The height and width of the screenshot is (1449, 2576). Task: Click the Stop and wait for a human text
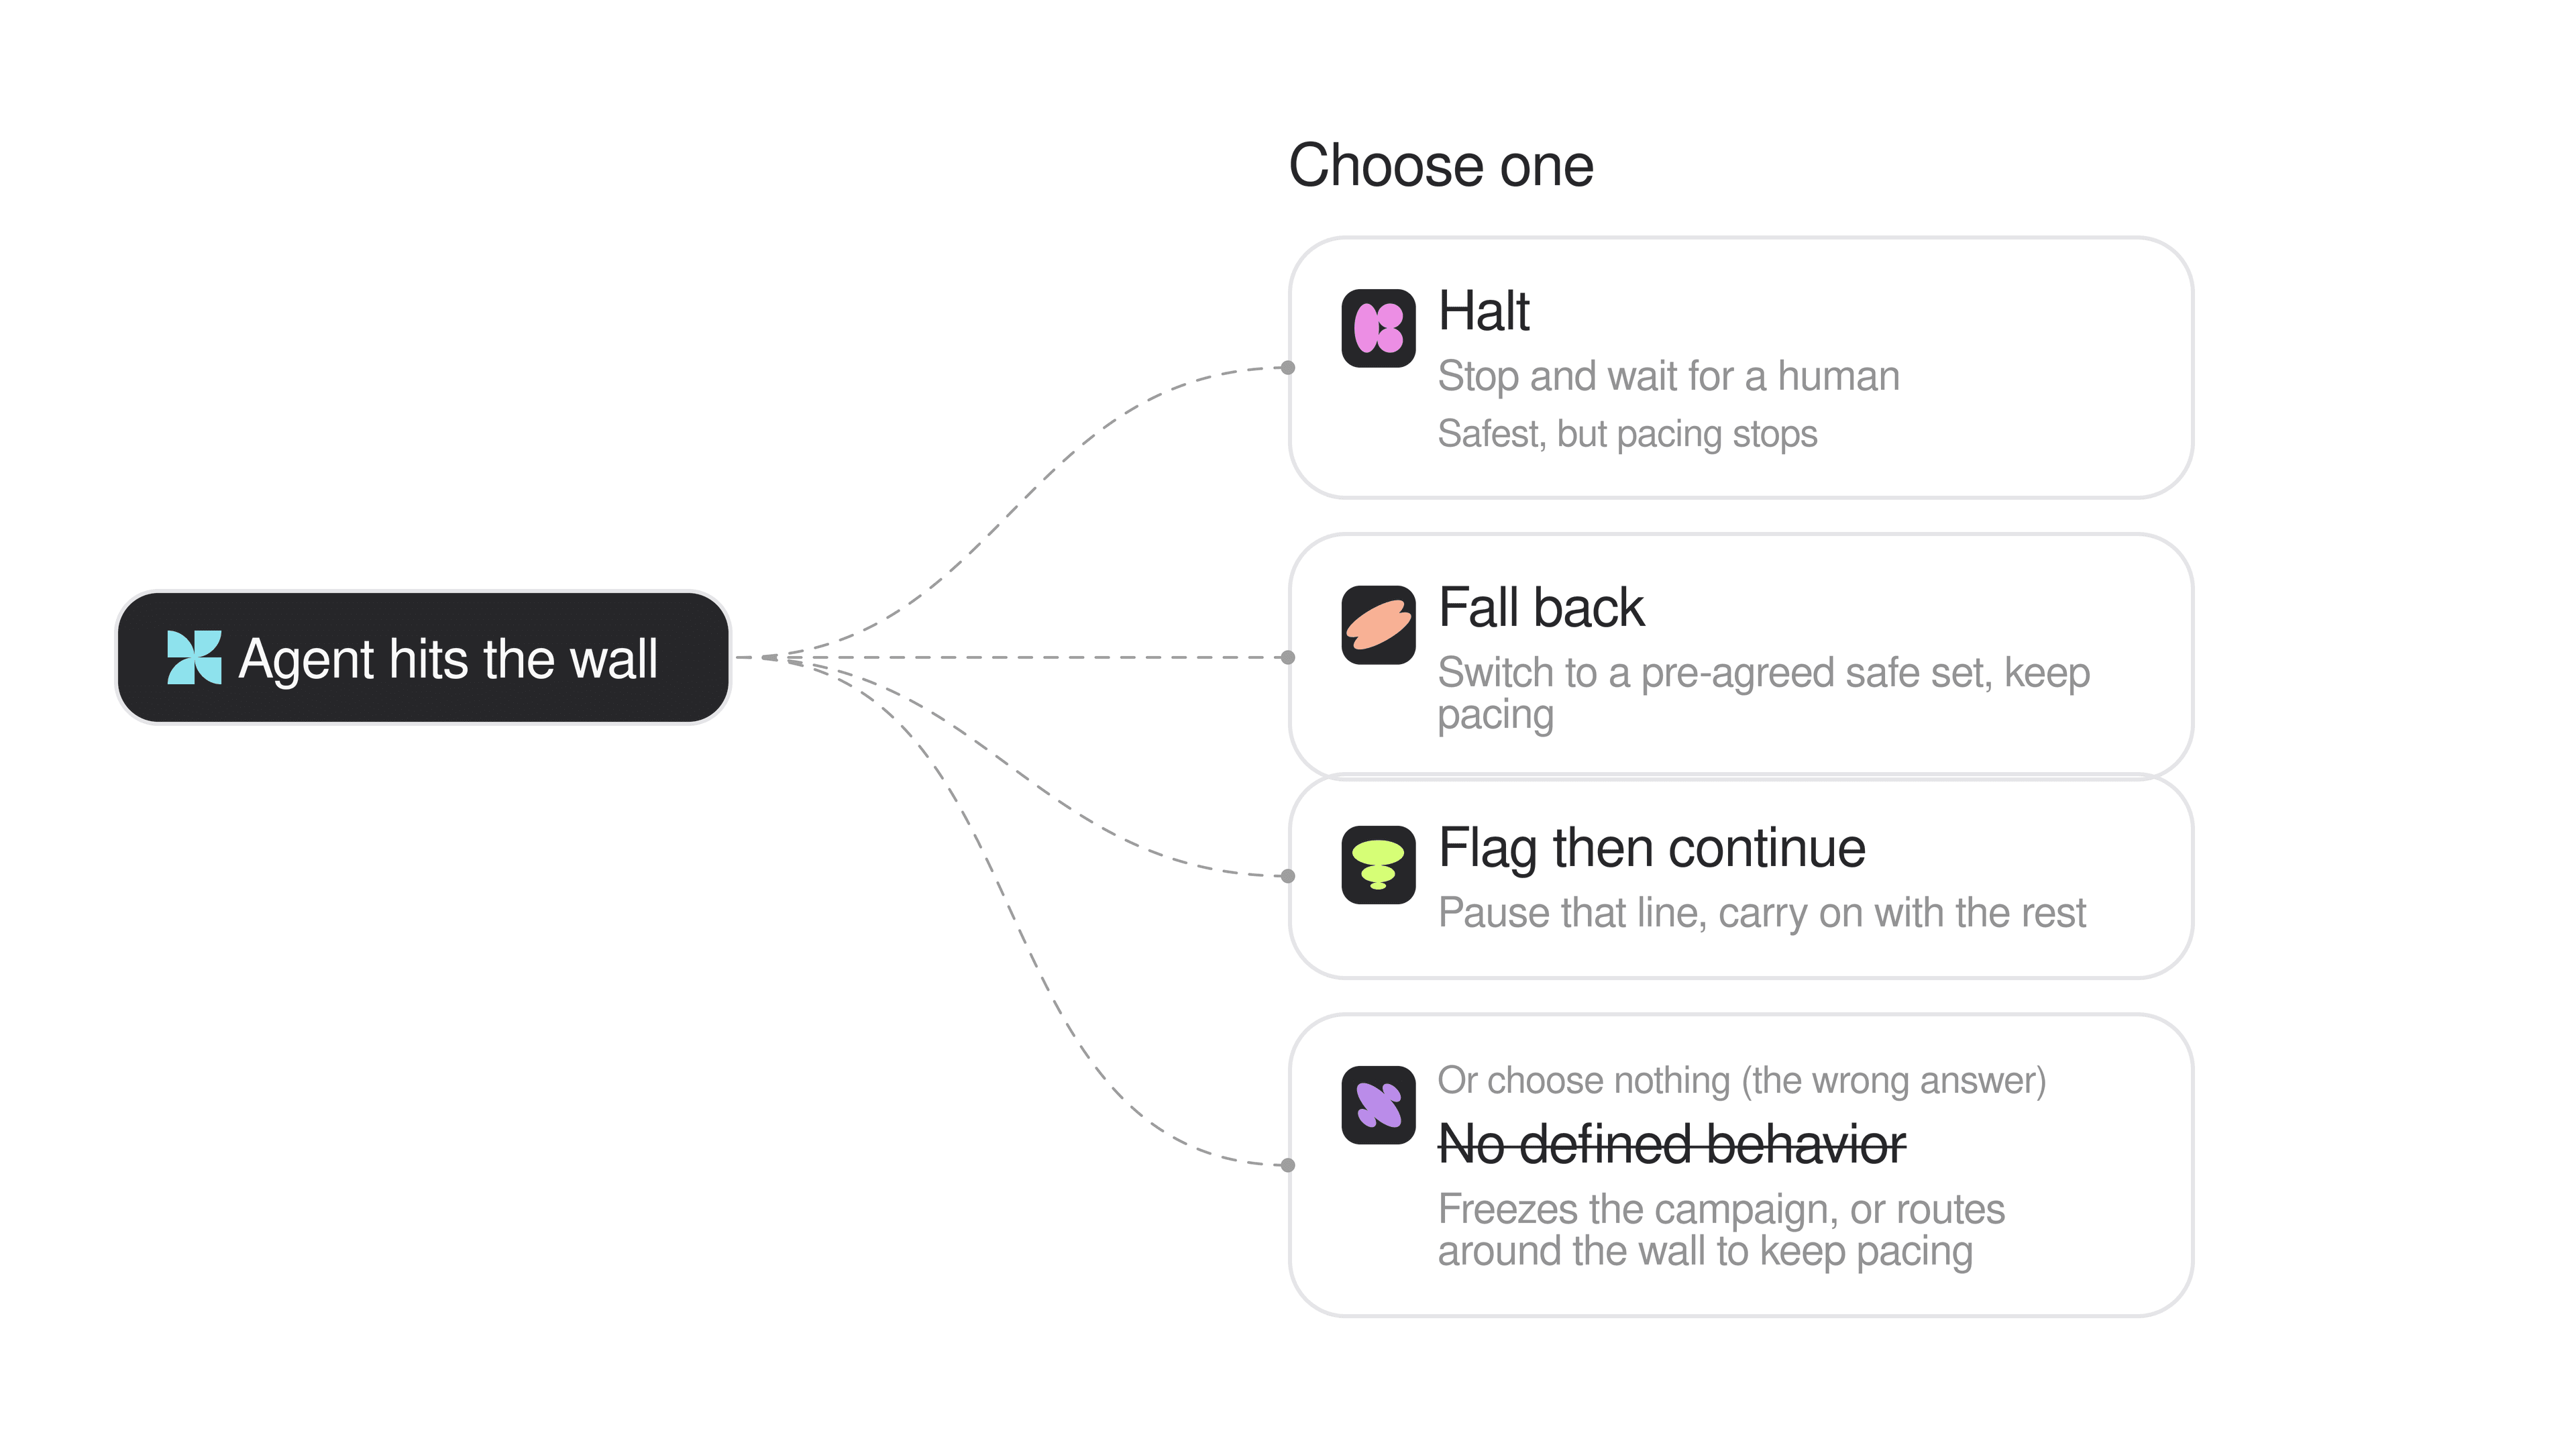(1668, 376)
